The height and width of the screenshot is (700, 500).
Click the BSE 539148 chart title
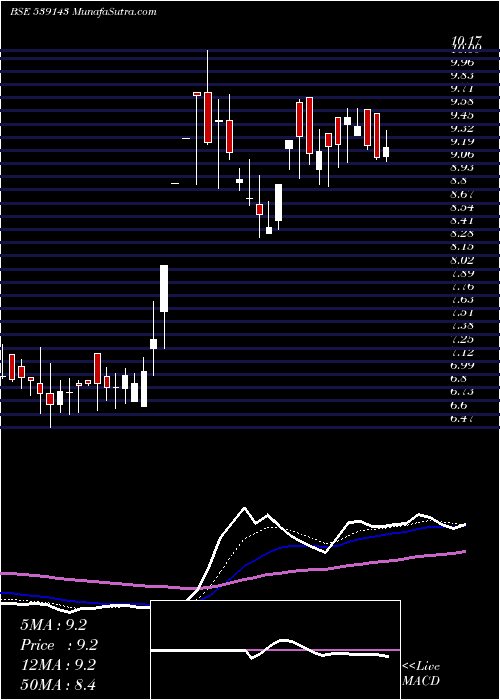click(x=83, y=12)
